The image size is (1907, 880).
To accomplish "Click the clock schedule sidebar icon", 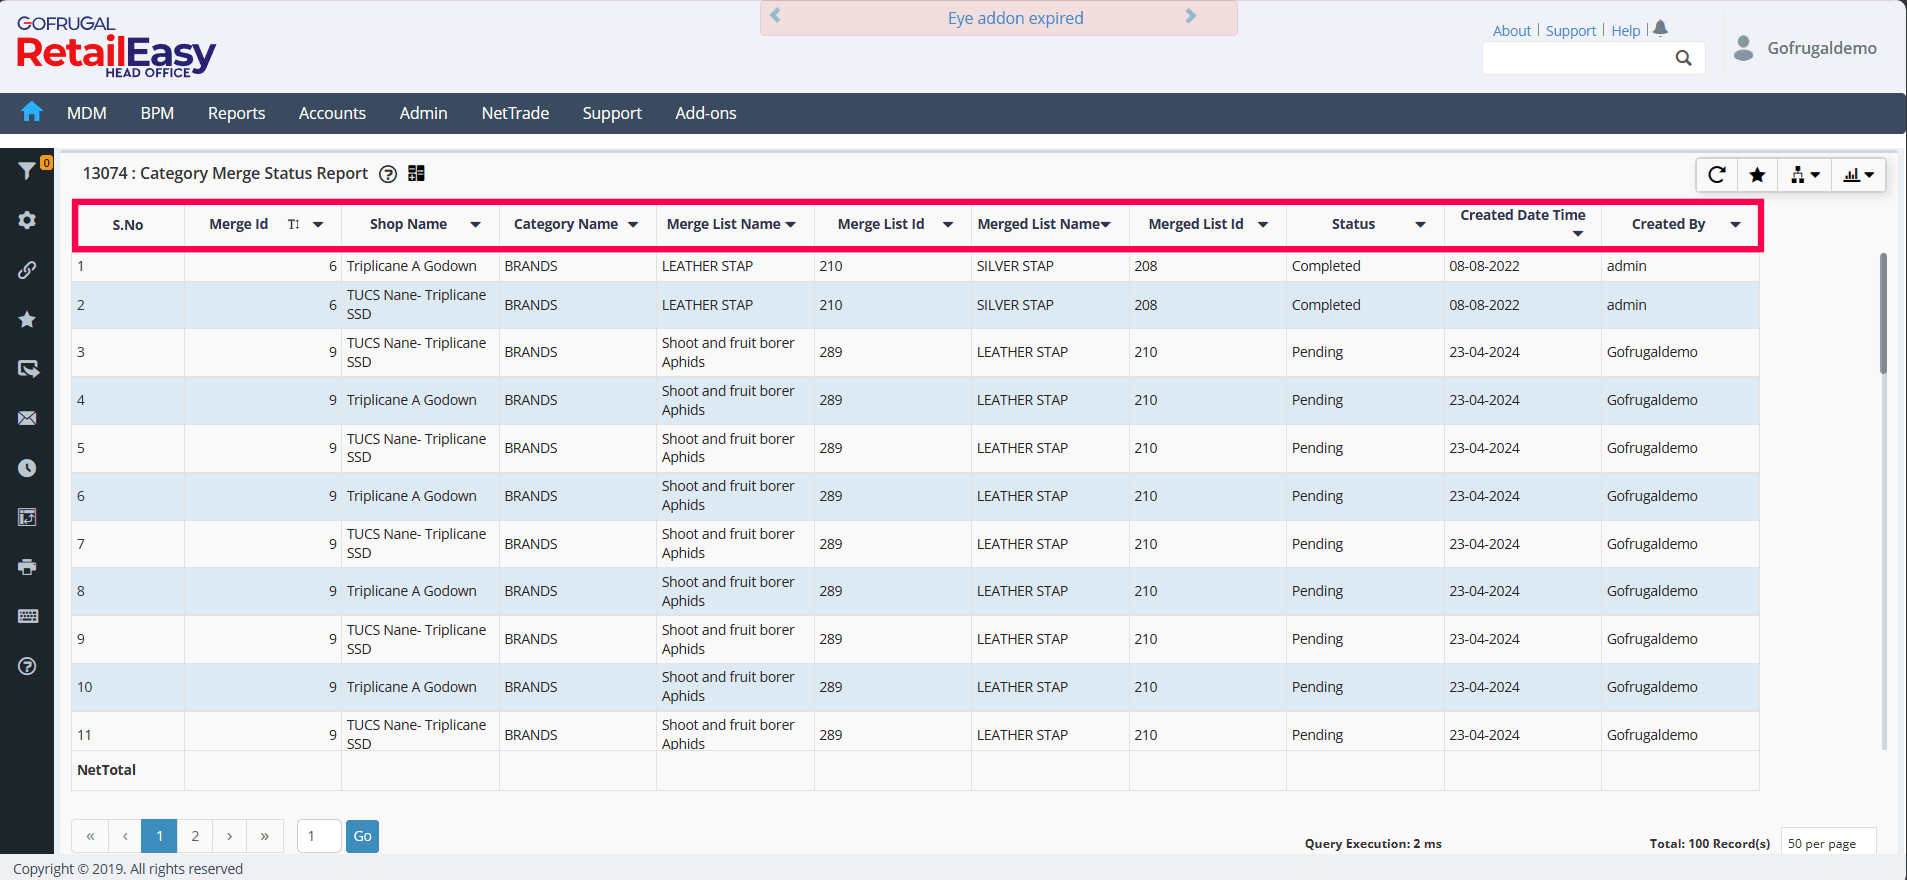I will 27,468.
